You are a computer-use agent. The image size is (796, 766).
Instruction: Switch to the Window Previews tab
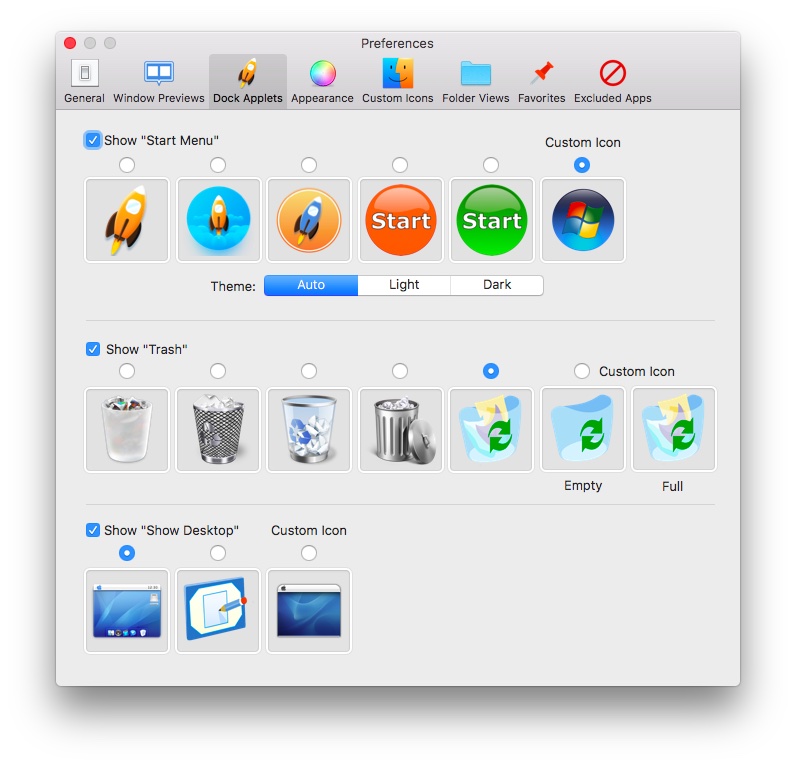click(159, 81)
